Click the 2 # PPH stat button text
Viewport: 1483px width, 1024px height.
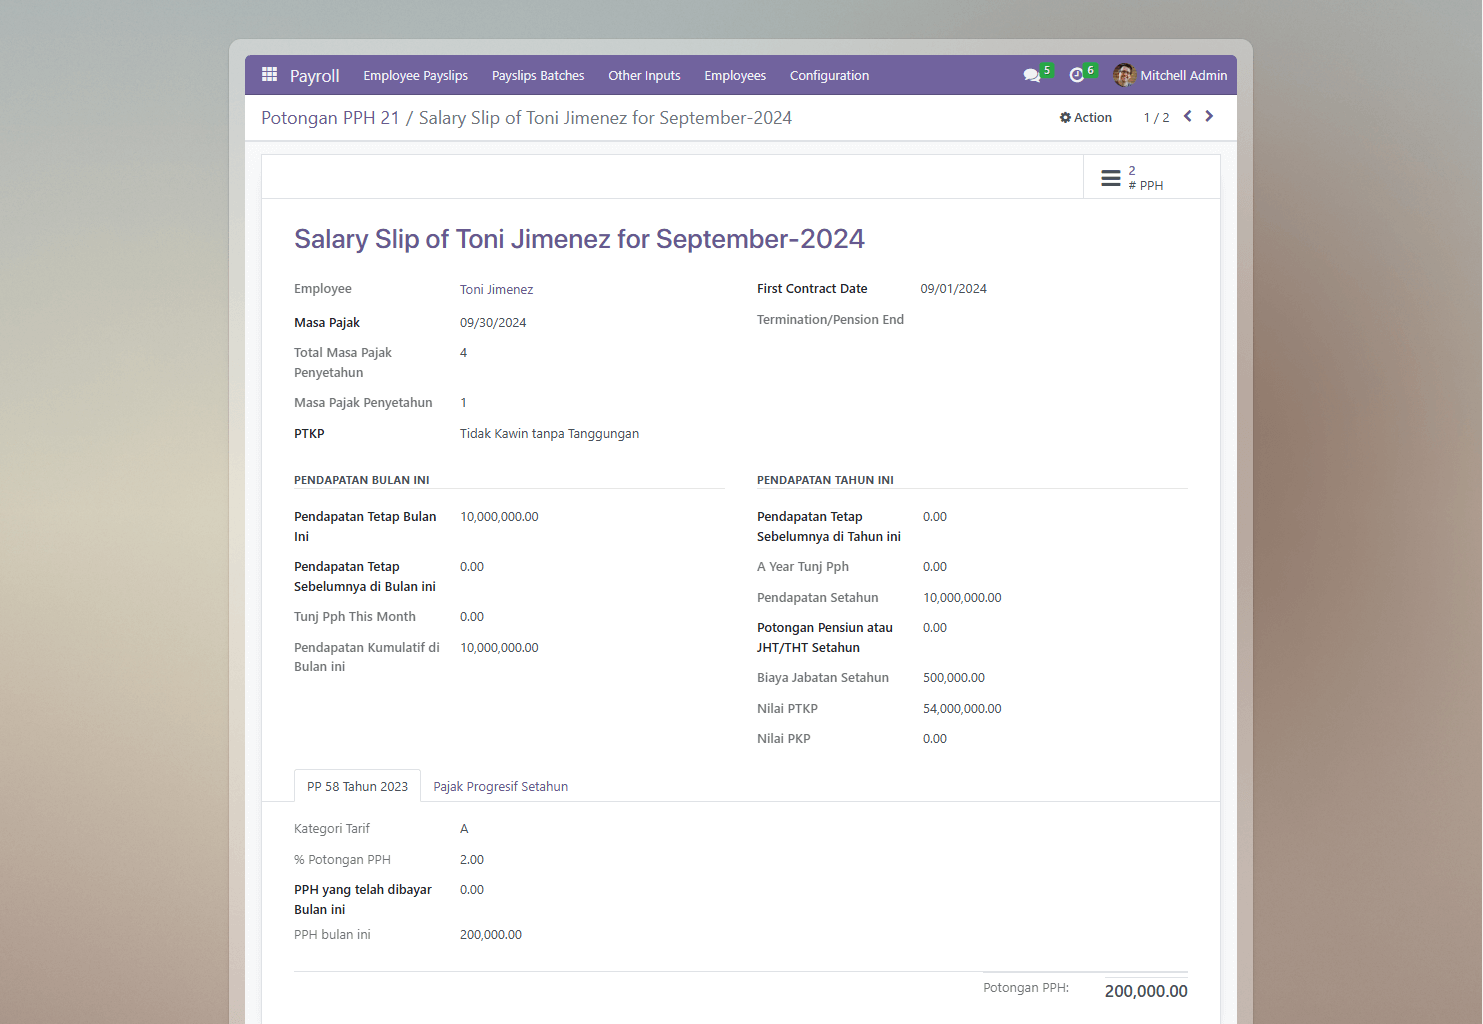(1145, 178)
